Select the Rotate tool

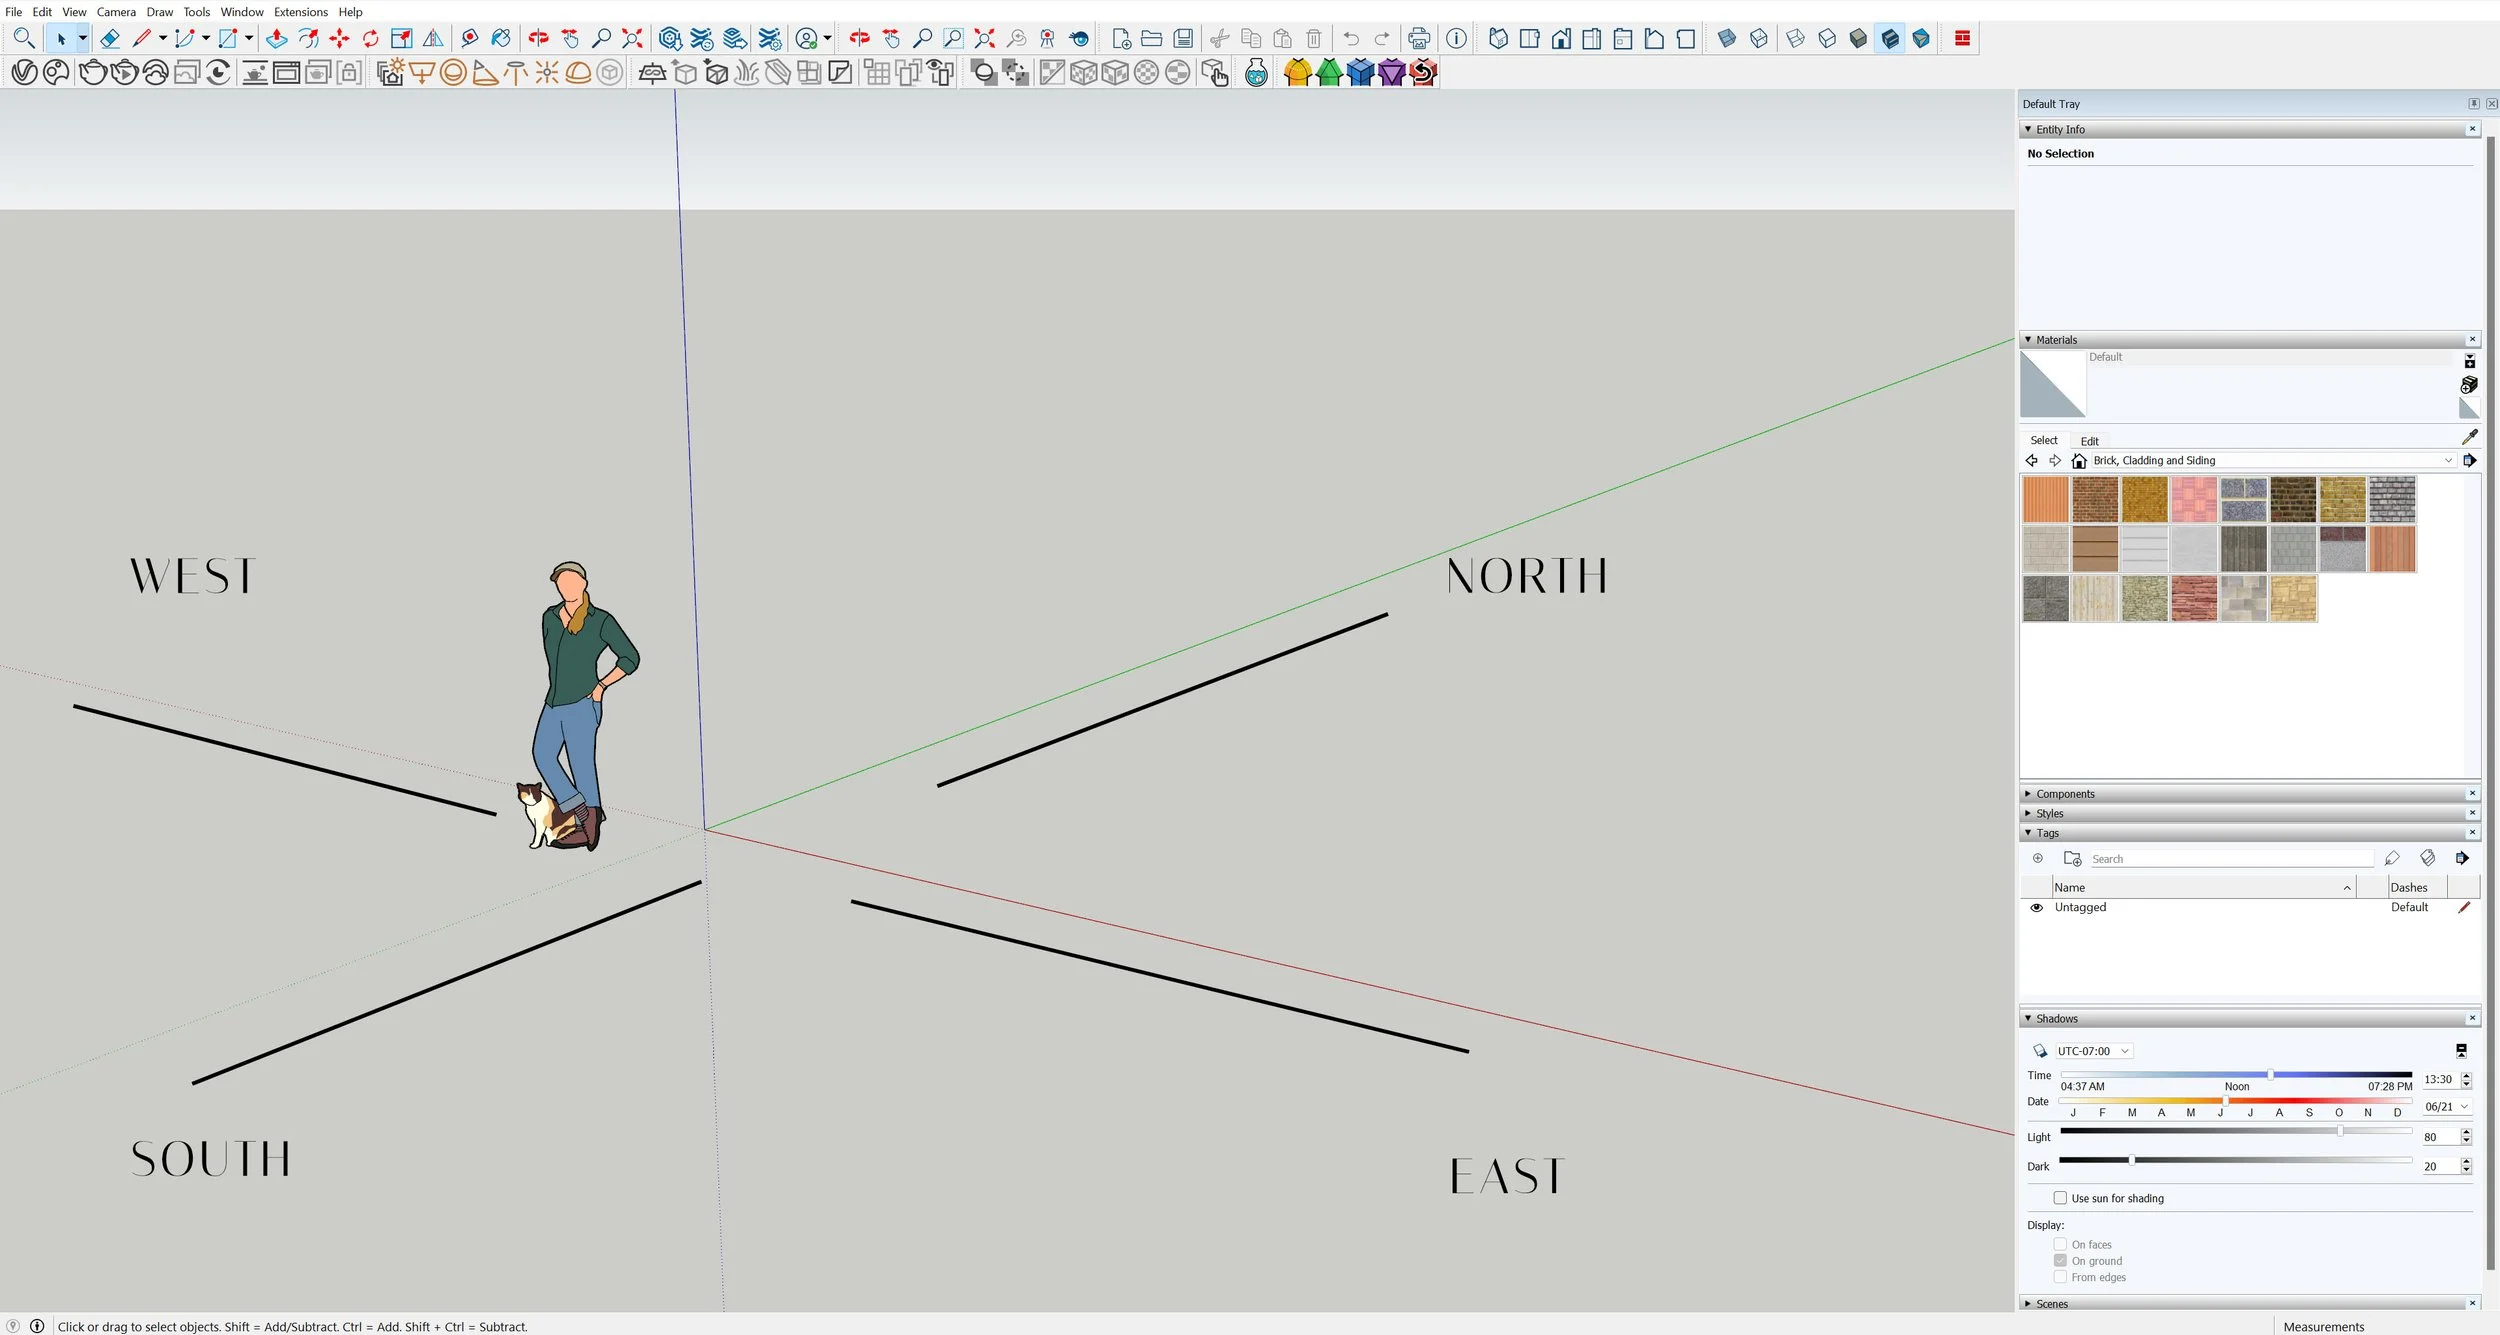[x=370, y=38]
